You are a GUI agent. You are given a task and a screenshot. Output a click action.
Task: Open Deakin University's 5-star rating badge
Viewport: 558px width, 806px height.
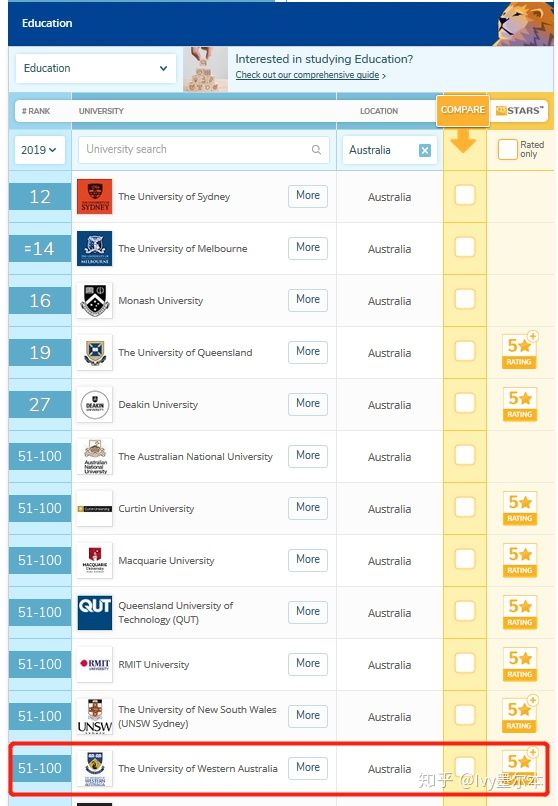[x=519, y=405]
